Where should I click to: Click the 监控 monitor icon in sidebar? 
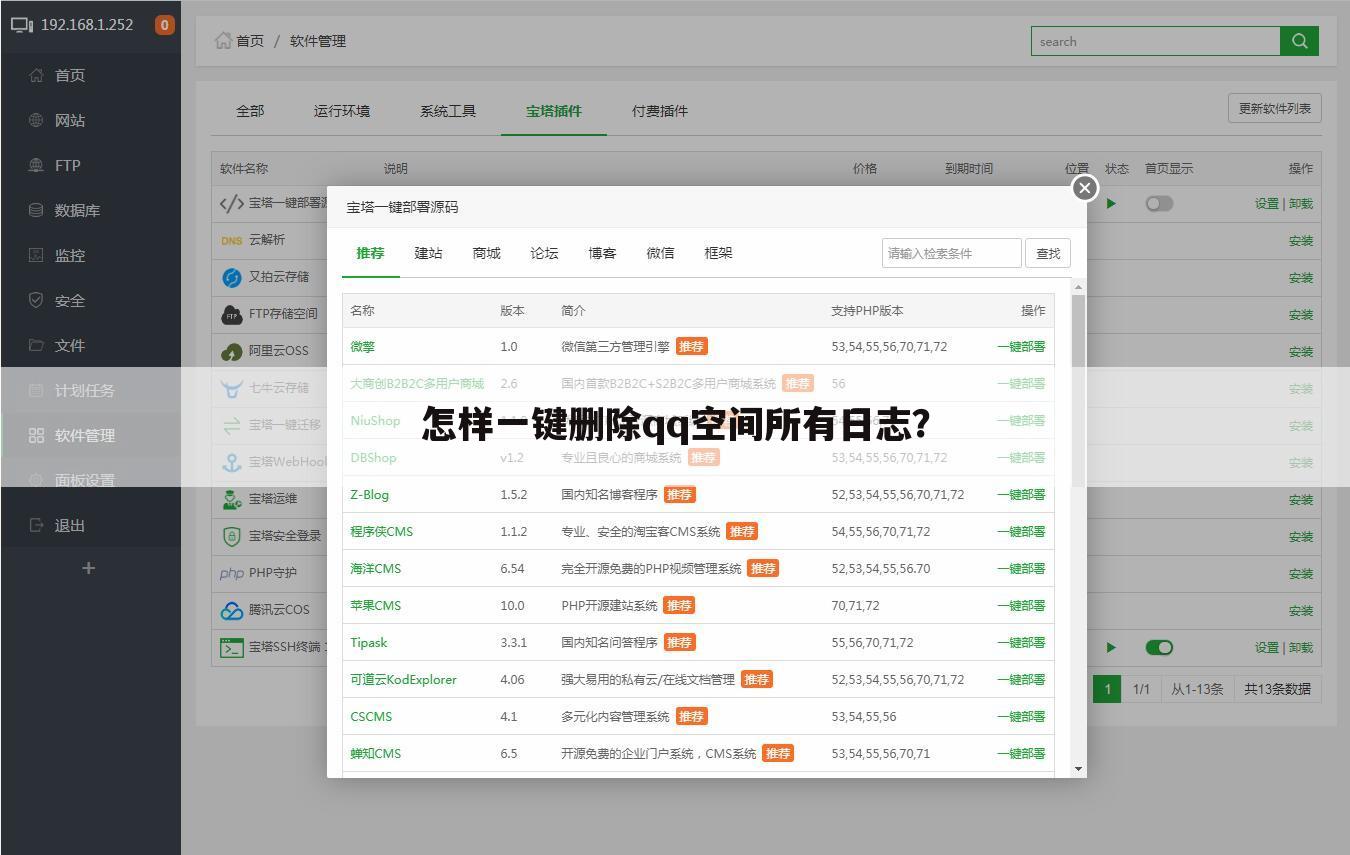36,255
